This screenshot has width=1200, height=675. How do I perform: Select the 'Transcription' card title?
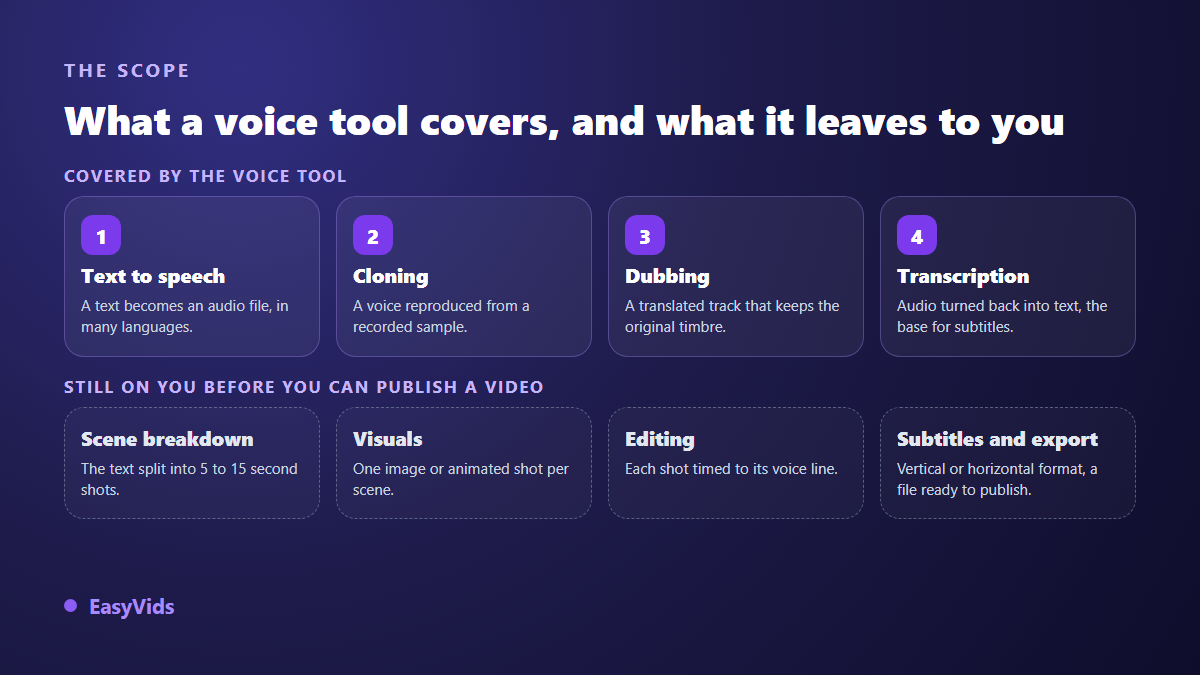[963, 277]
